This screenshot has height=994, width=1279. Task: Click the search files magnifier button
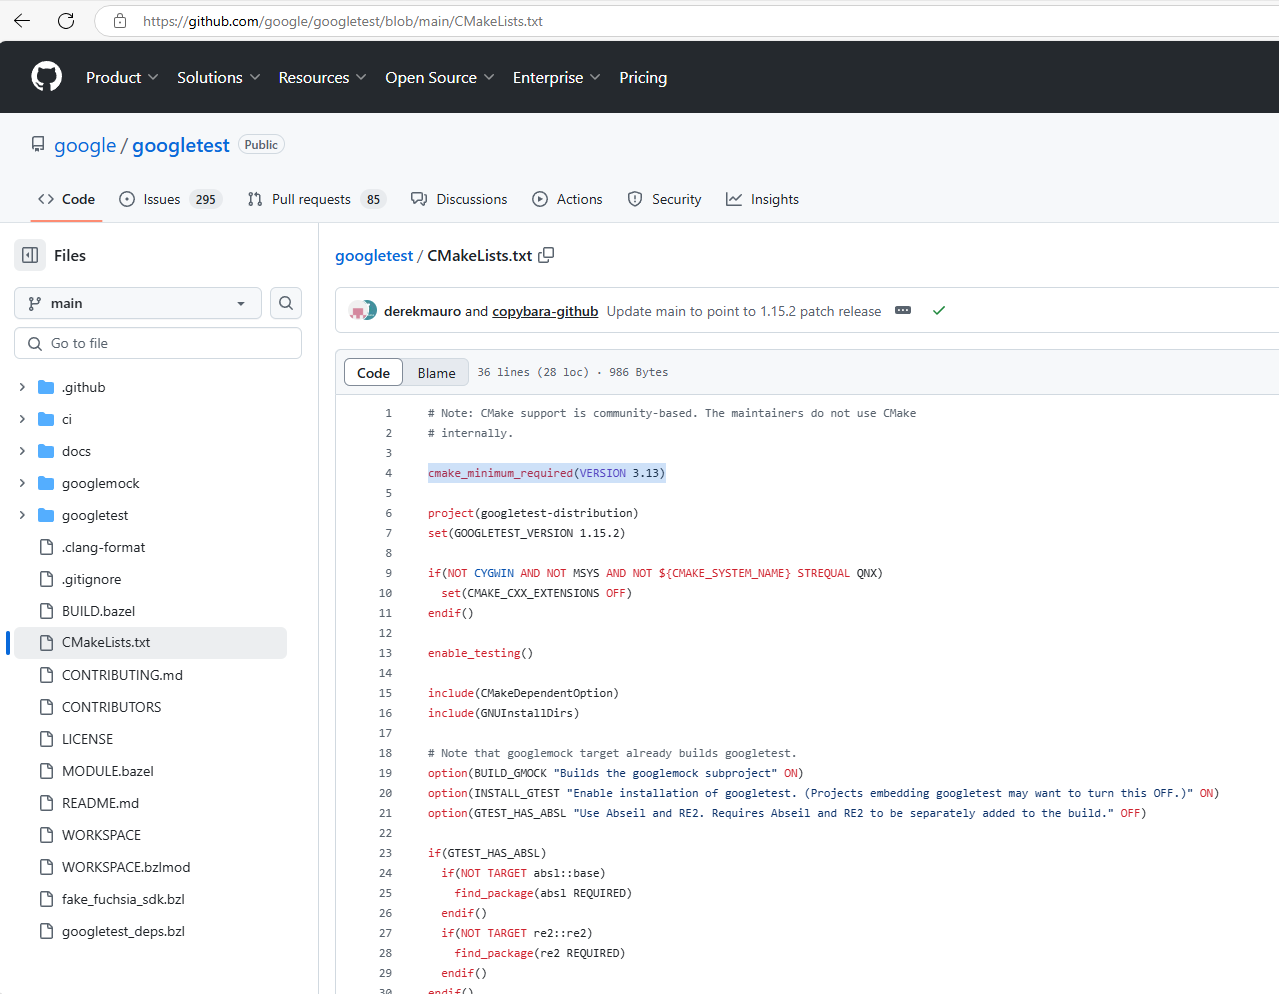[x=286, y=303]
